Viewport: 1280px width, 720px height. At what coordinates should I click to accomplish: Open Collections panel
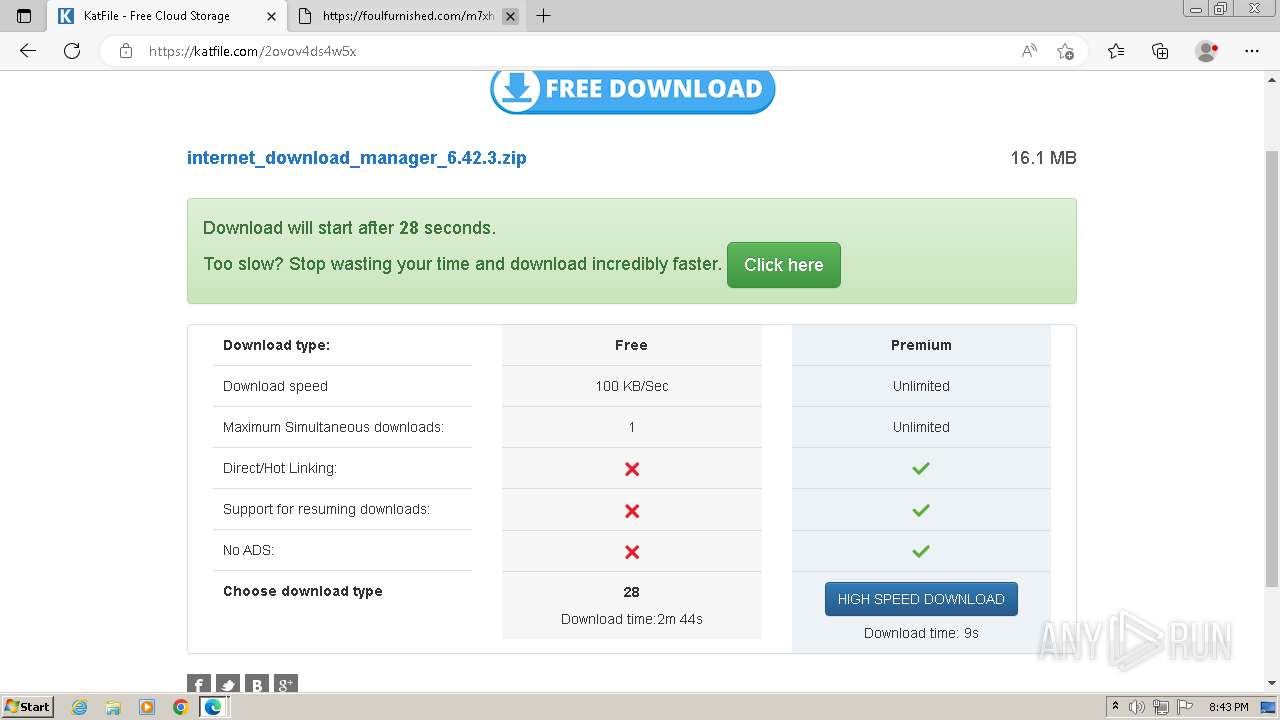click(x=1160, y=51)
